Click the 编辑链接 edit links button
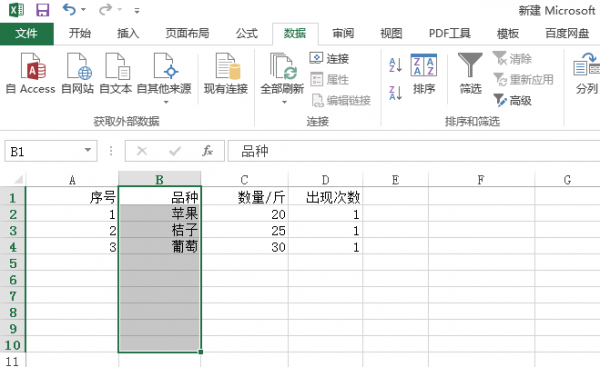 (341, 100)
